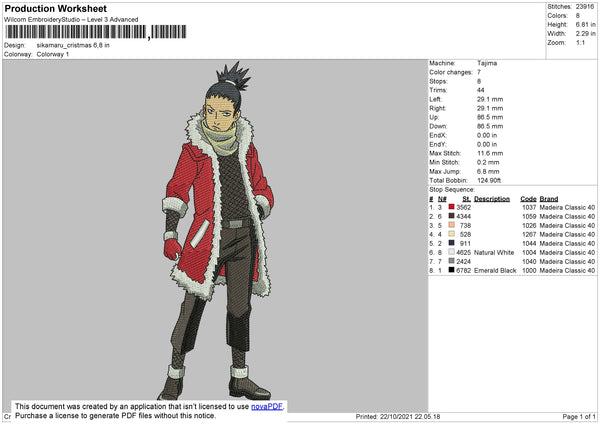Screen dimensions: 600x424
Task: Click the EndX value 0.00 in
Action: (487, 135)
